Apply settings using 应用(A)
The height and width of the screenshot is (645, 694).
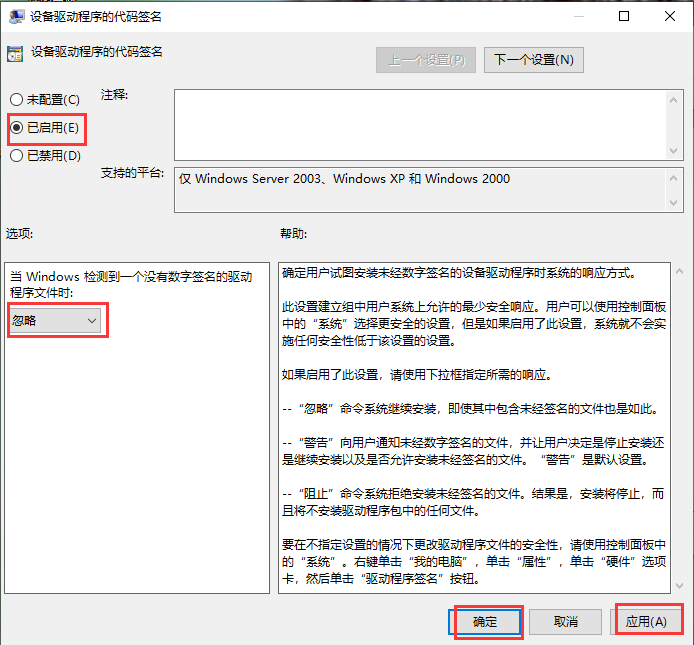(646, 621)
